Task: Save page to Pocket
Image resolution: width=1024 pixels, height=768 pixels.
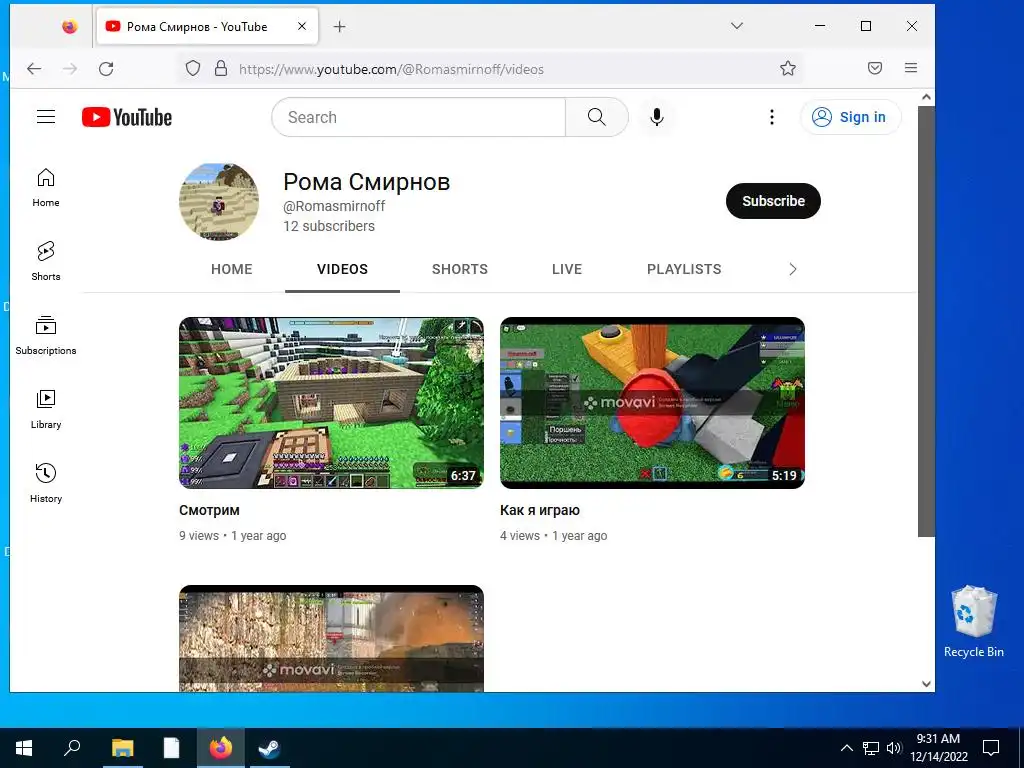Action: (875, 69)
